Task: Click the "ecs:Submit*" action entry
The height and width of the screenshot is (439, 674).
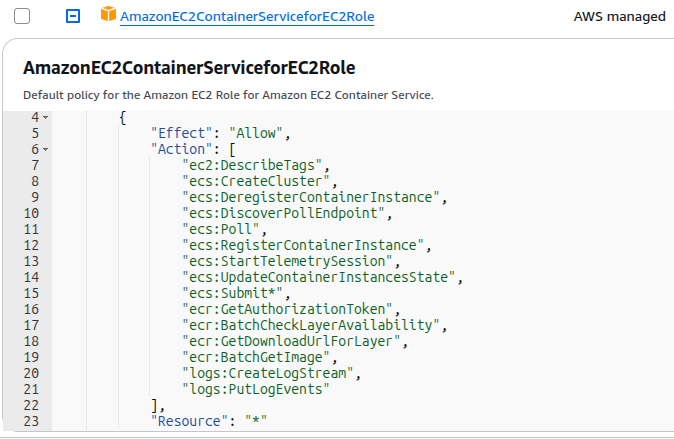Action: [x=232, y=294]
